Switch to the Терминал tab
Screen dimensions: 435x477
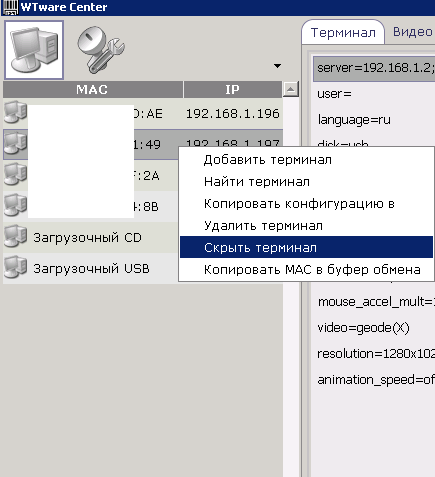[343, 32]
